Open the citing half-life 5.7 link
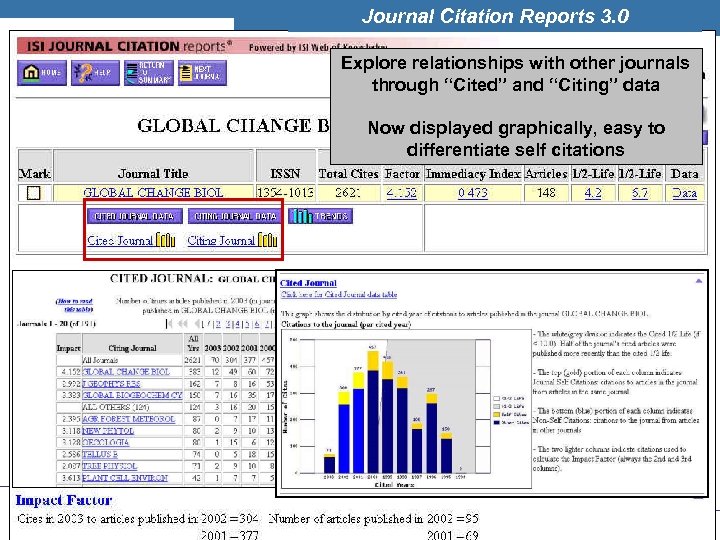 640,192
